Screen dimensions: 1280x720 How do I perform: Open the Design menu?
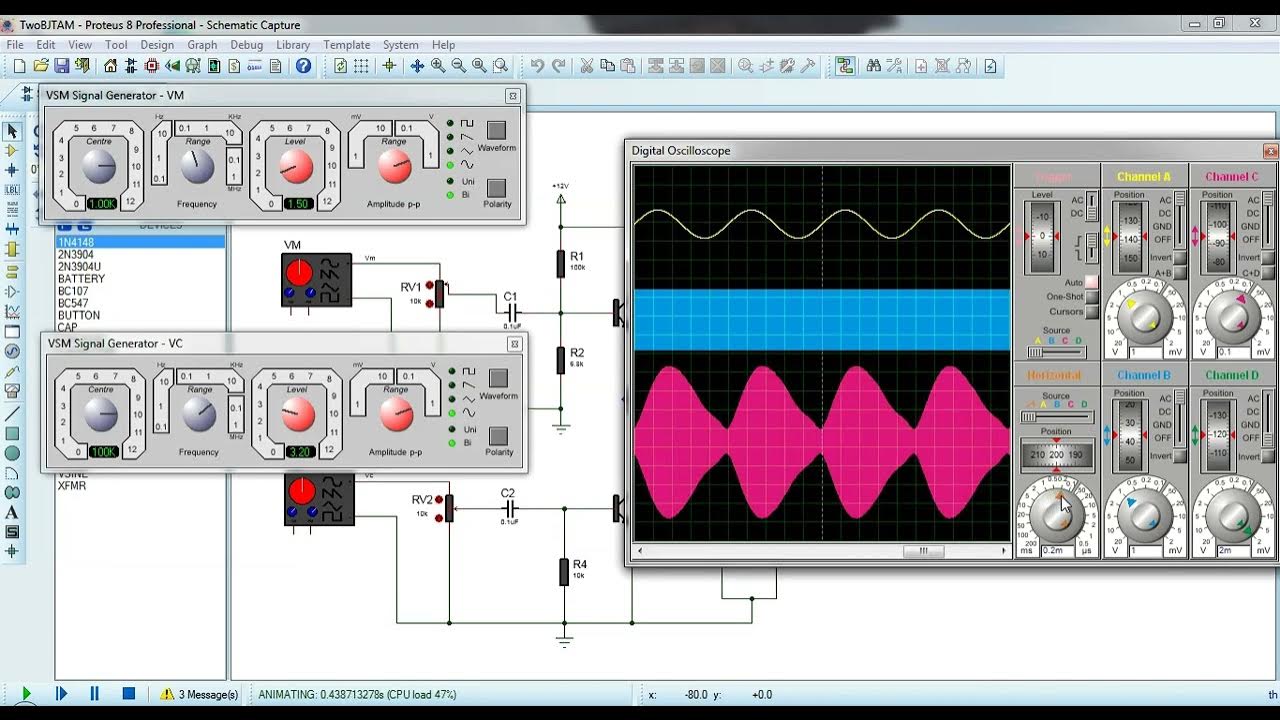tap(157, 45)
